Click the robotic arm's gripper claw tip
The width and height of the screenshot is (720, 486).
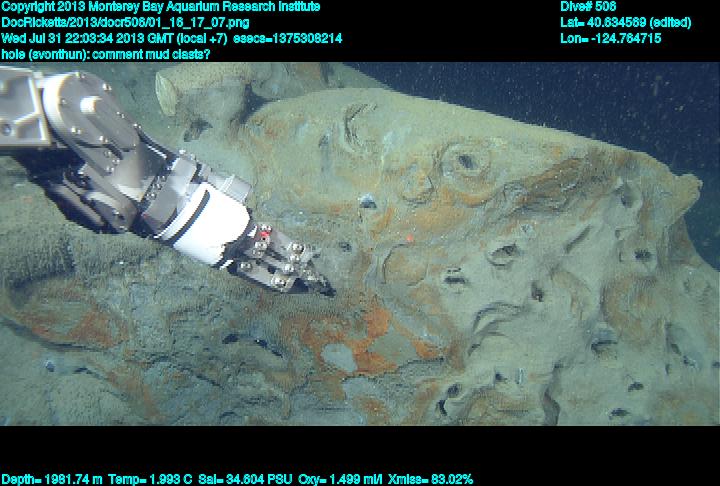[324, 289]
